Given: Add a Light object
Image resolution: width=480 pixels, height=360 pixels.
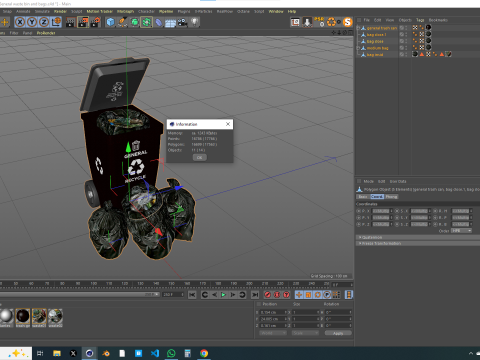Looking at the screenshot, I should click(194, 22).
